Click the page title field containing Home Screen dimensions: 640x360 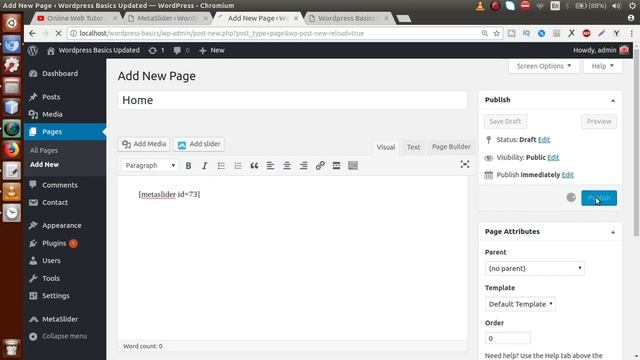pos(293,100)
